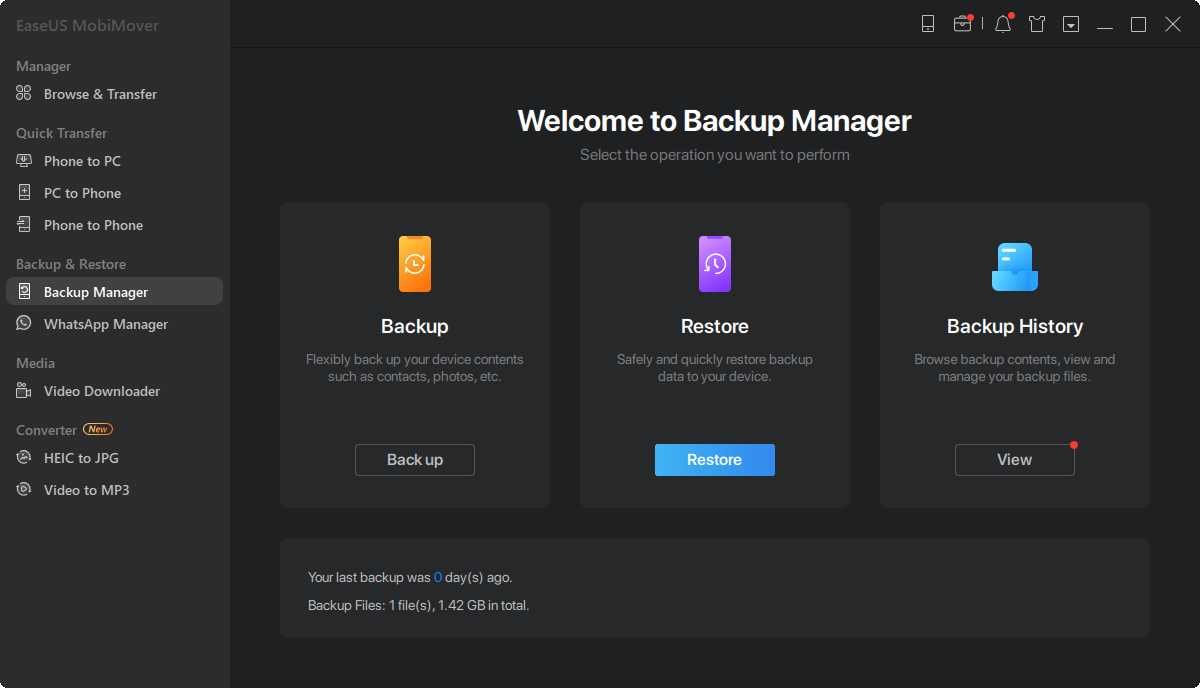Click the purple Restore phone icon
This screenshot has height=688, width=1200.
715,264
